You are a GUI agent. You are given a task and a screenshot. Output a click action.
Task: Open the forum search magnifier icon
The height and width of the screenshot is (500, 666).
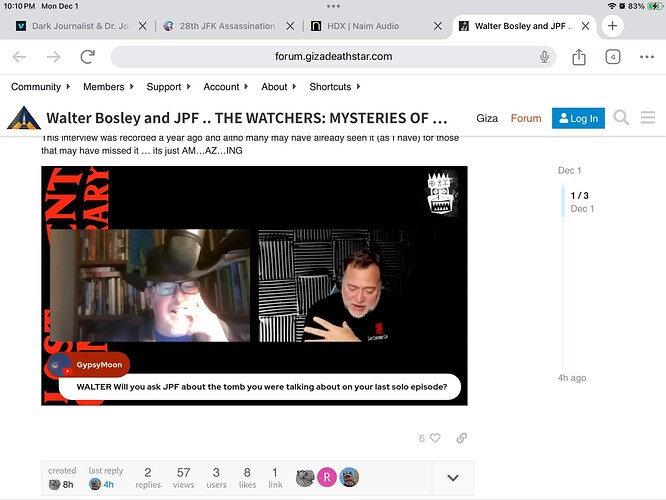click(x=621, y=118)
